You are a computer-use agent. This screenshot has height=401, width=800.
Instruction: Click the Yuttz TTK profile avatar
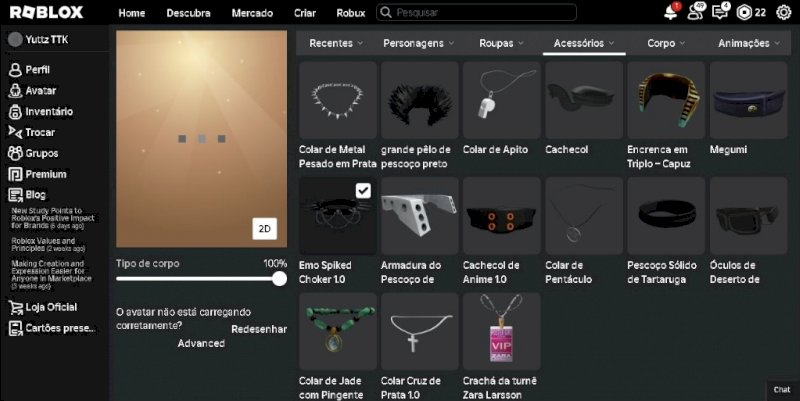(x=15, y=39)
